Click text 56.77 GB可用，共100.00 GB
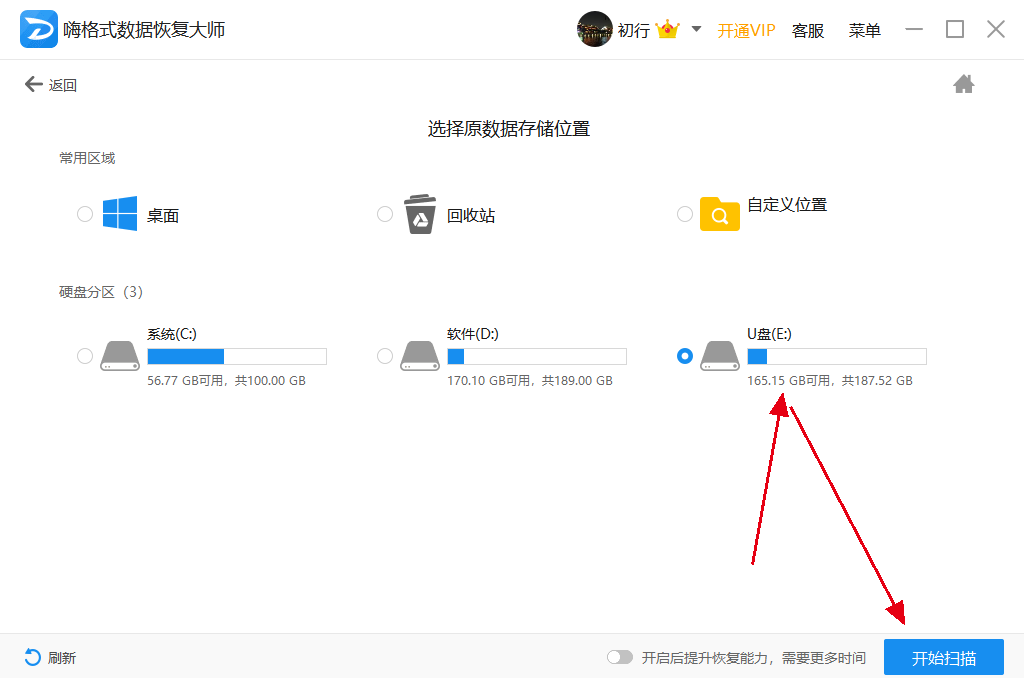1024x678 pixels. point(227,381)
